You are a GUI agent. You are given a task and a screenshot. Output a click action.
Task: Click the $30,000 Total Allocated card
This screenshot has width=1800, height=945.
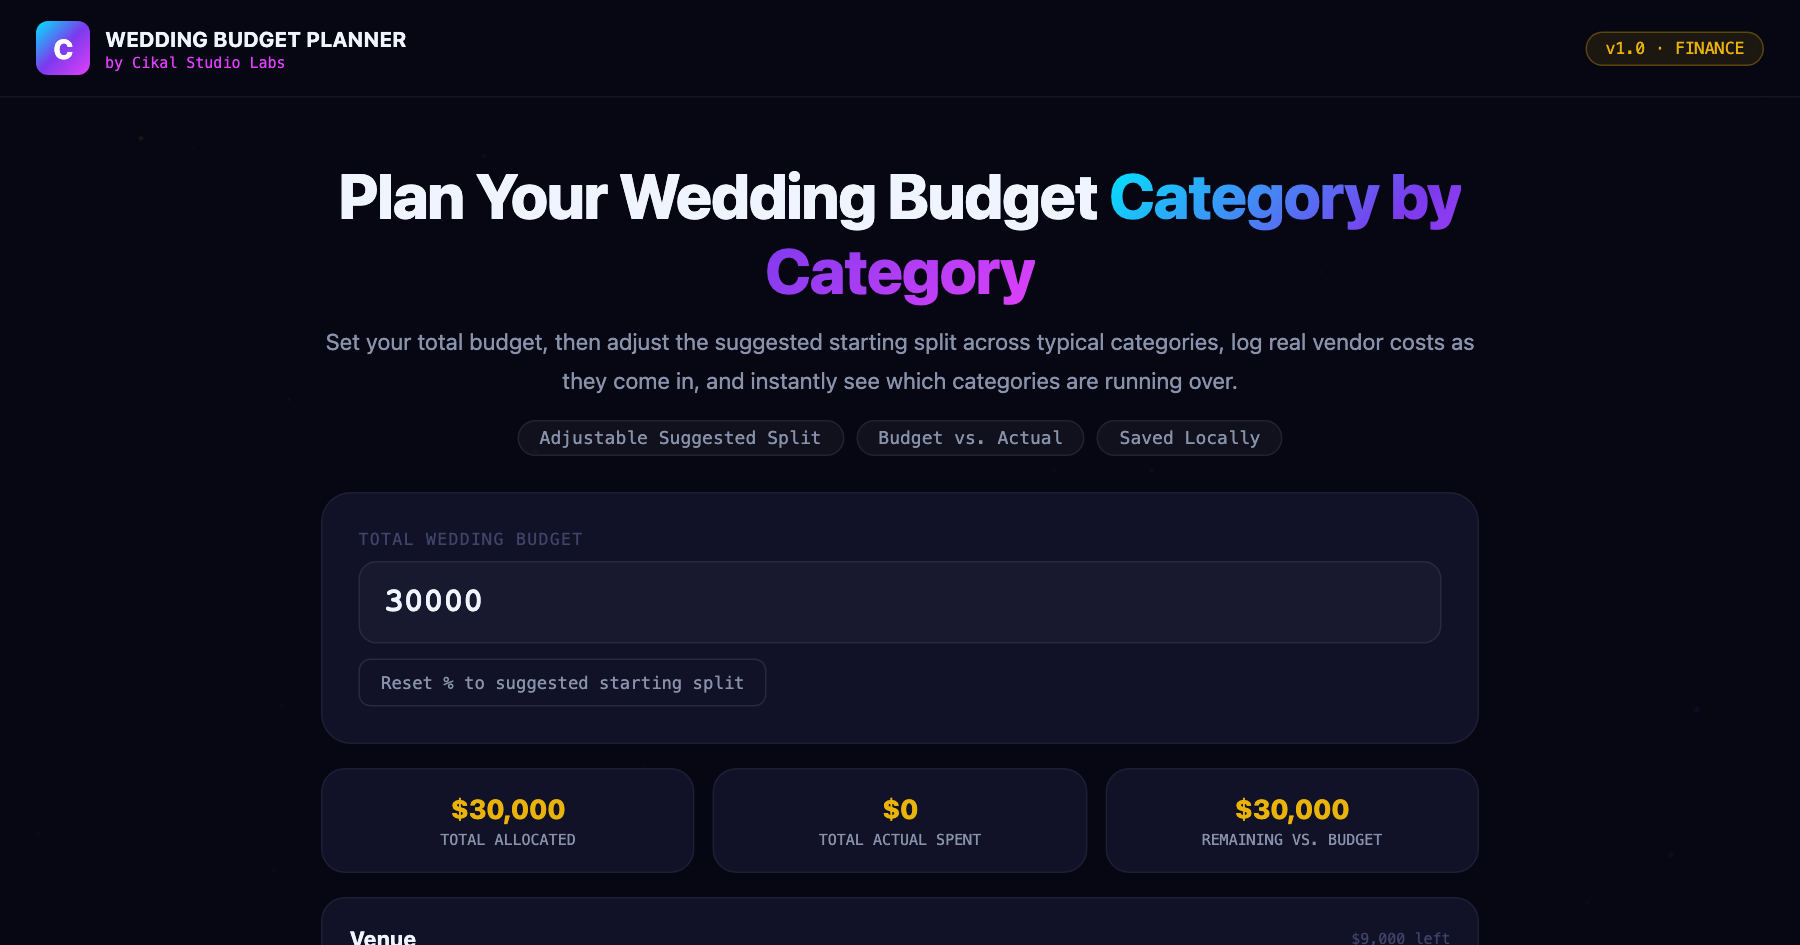(x=508, y=820)
